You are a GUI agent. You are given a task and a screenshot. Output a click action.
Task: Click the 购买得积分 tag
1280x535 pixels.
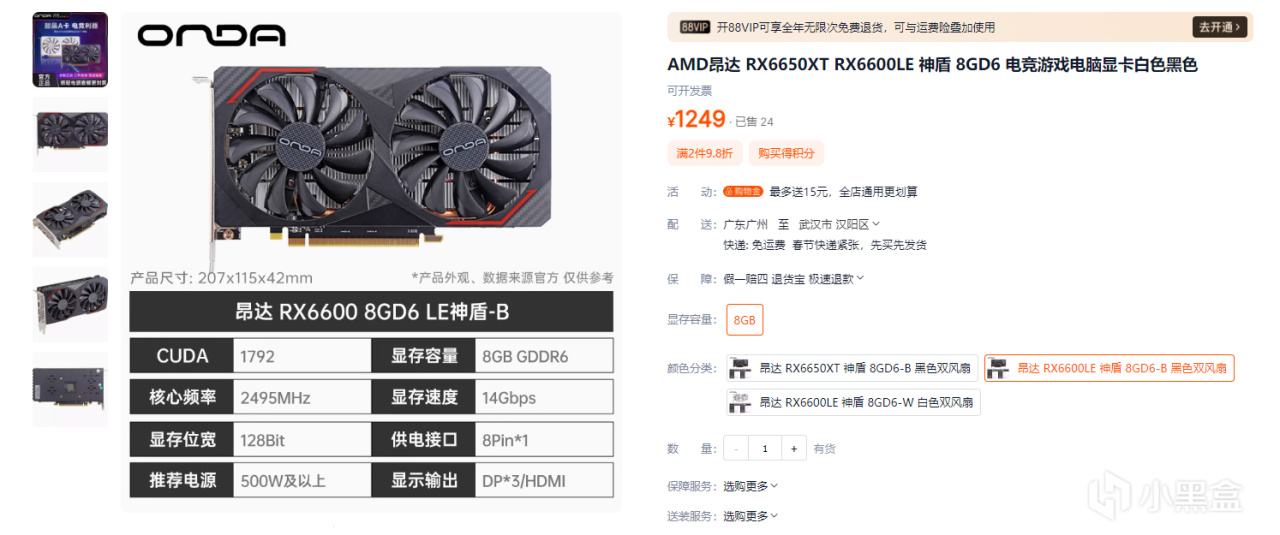[786, 153]
